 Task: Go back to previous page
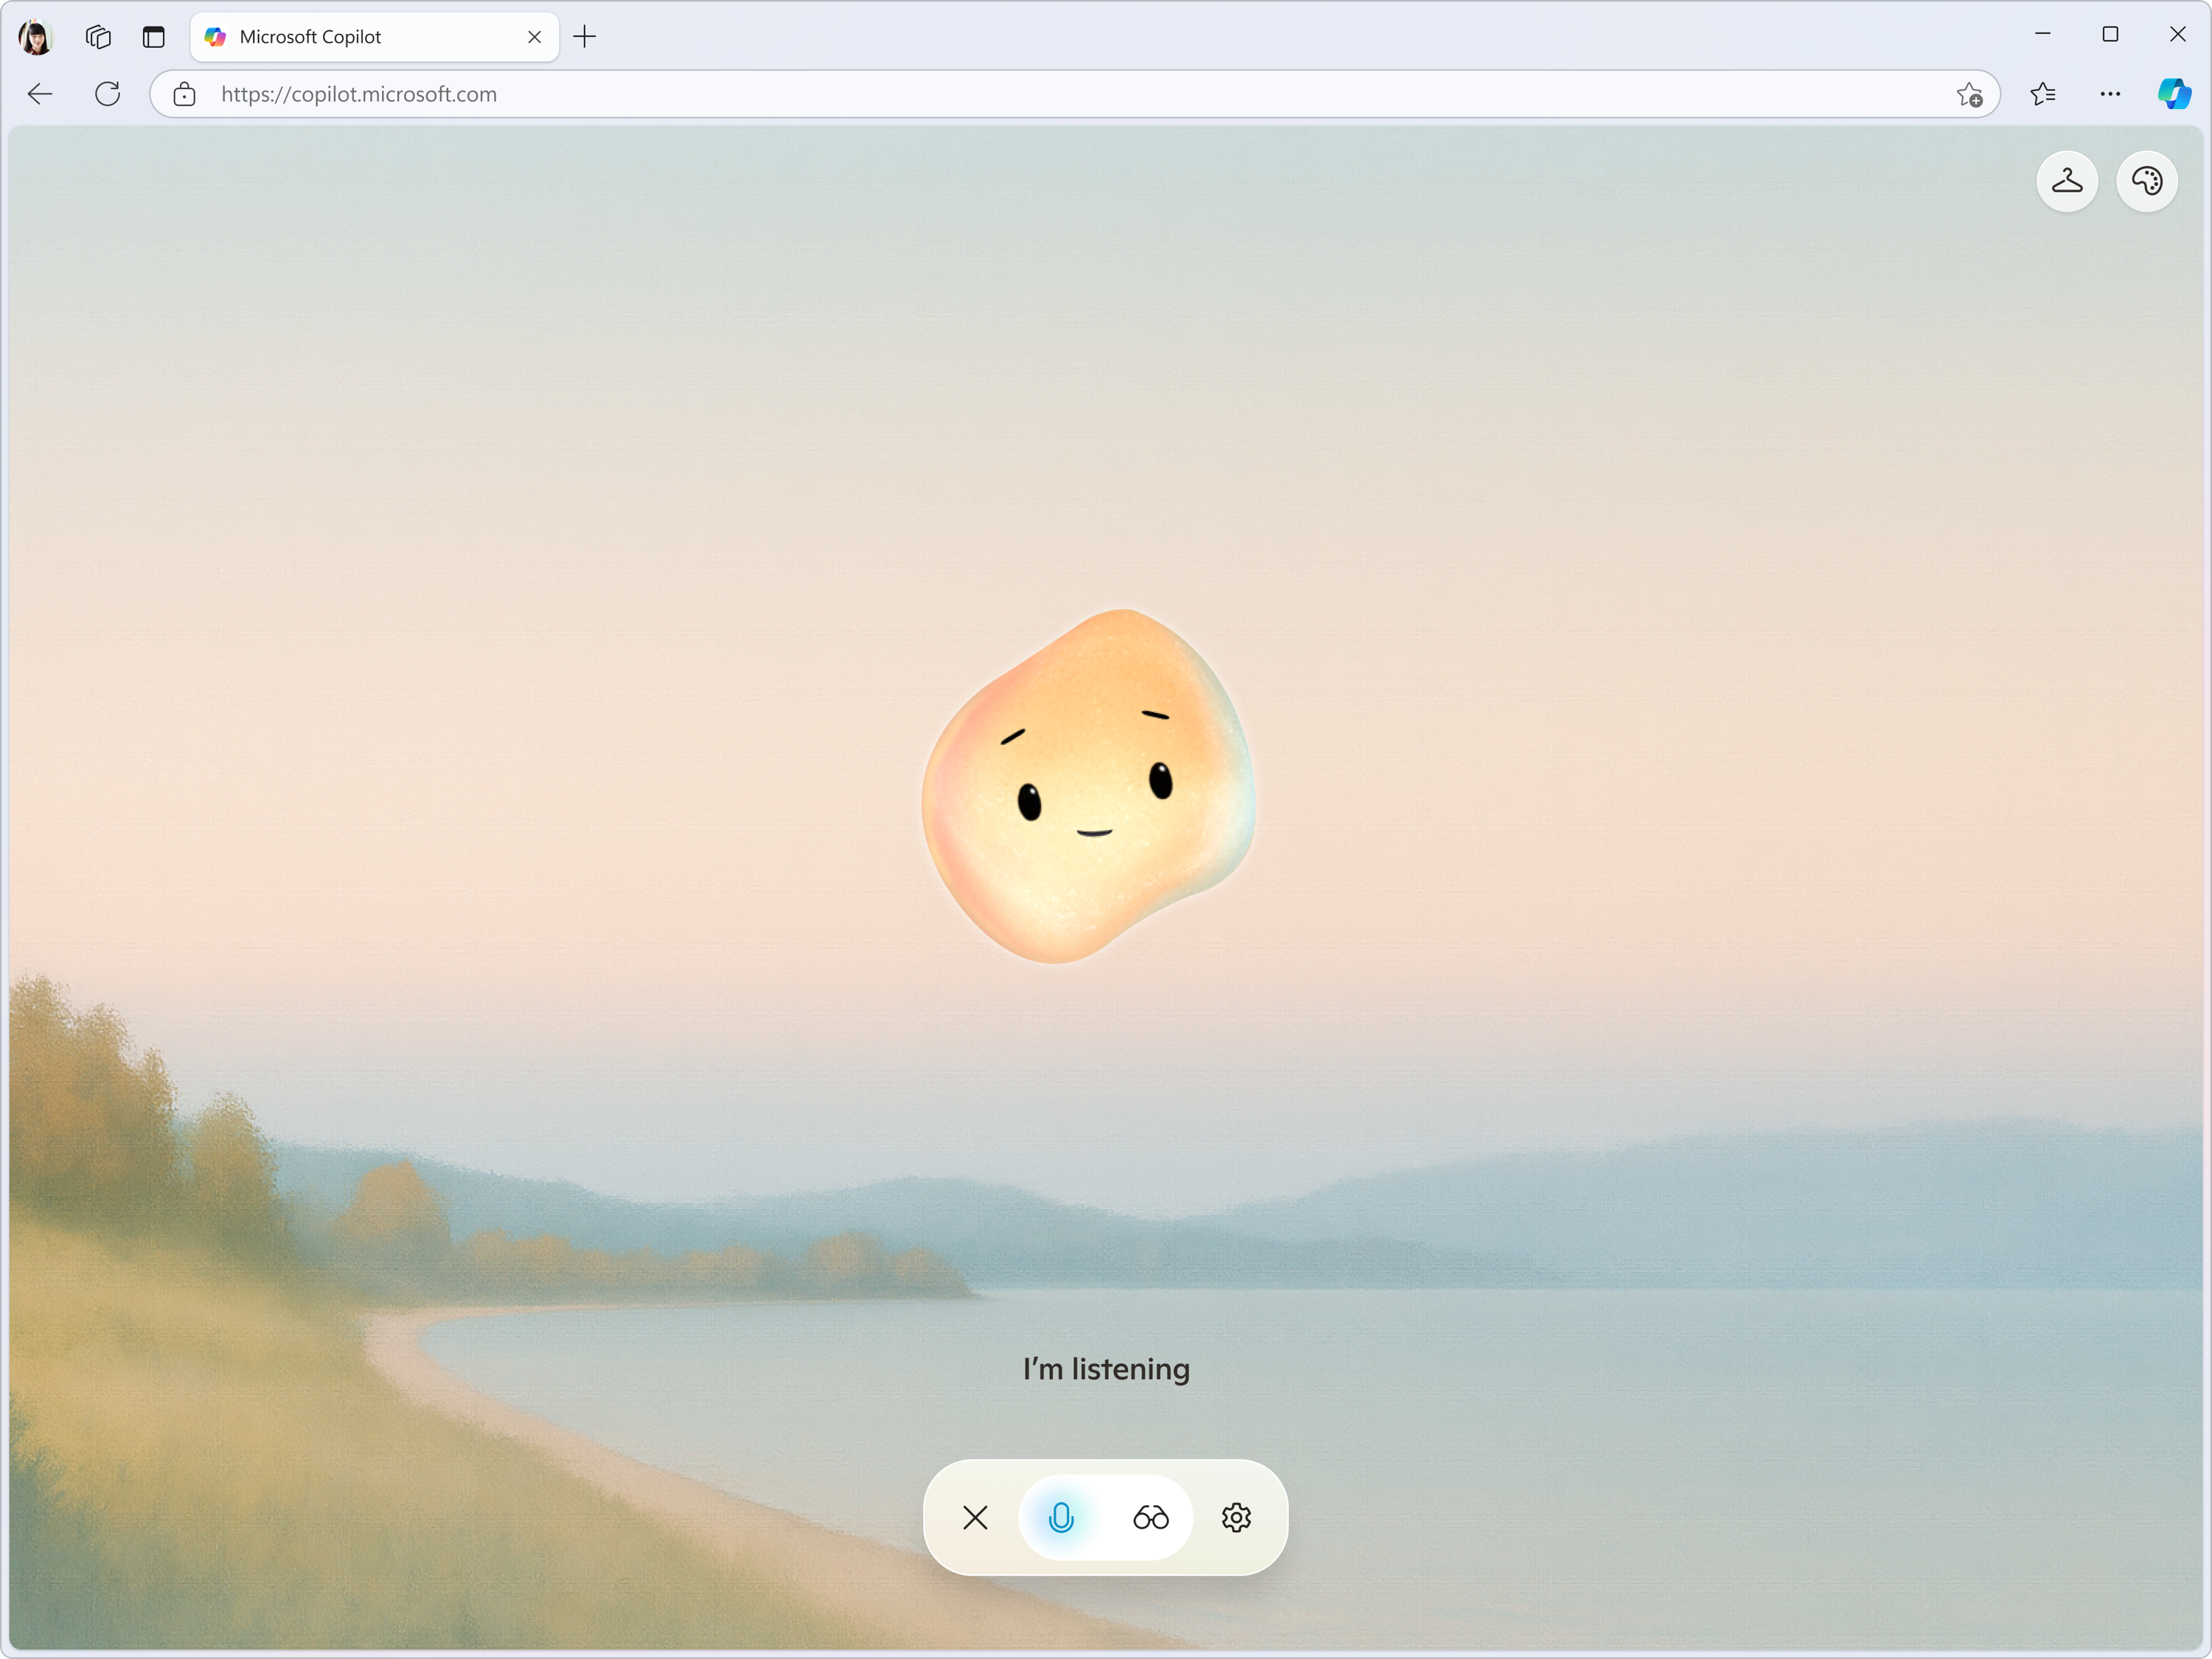pos(40,94)
